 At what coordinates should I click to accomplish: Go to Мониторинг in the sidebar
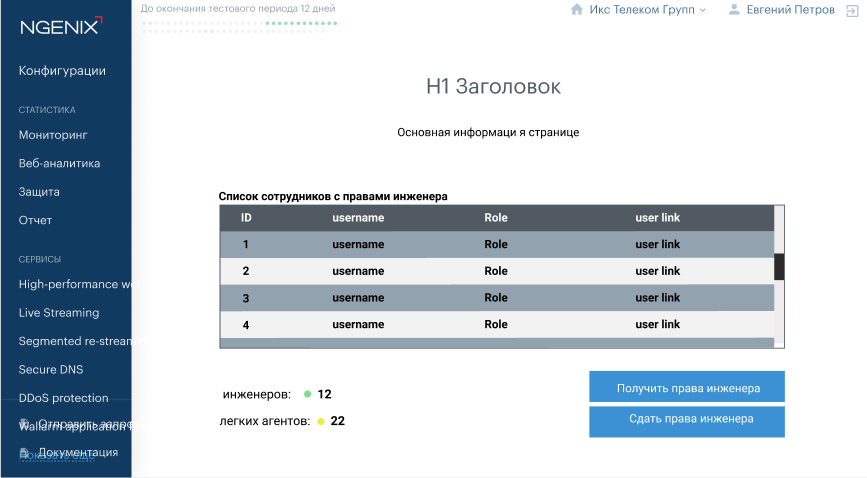[x=53, y=135]
